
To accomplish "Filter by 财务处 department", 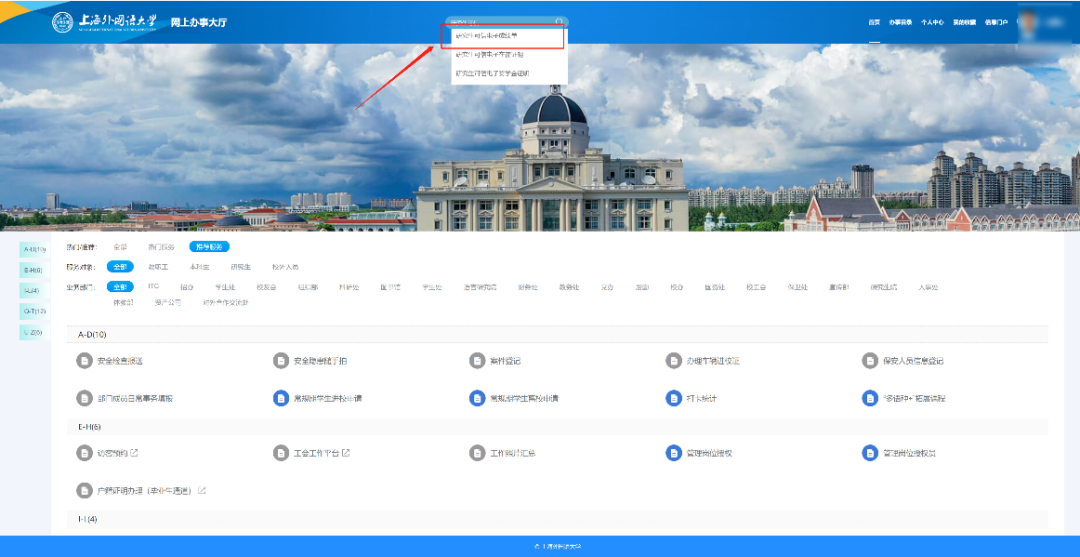I will 528,286.
